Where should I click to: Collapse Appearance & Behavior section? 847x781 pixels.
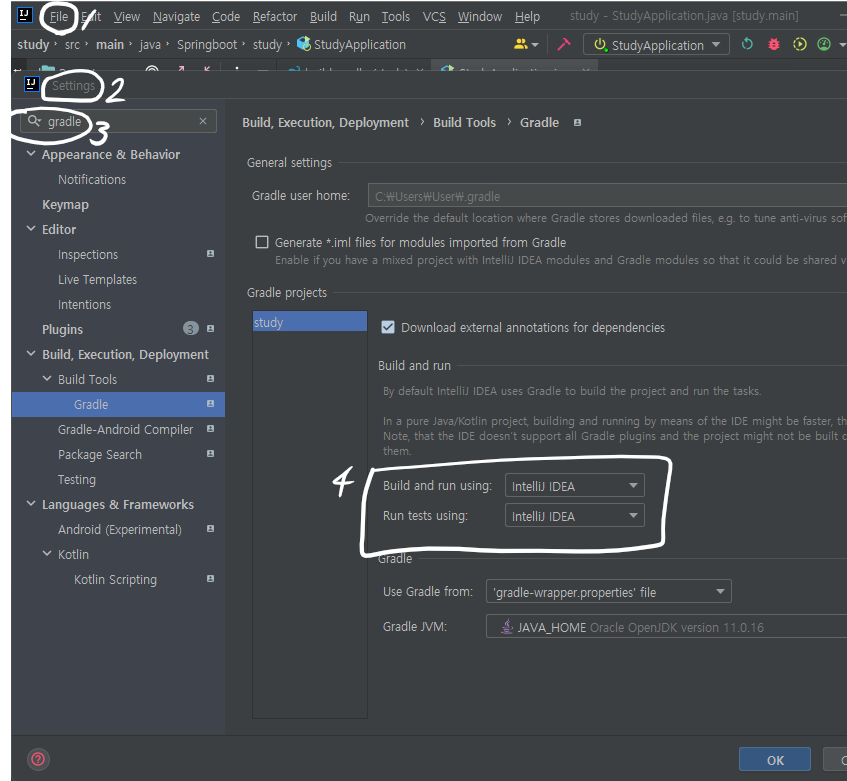pos(31,154)
